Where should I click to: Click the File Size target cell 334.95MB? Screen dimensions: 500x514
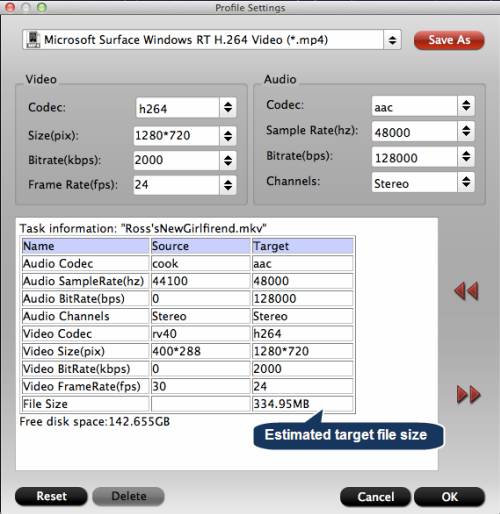pos(303,404)
